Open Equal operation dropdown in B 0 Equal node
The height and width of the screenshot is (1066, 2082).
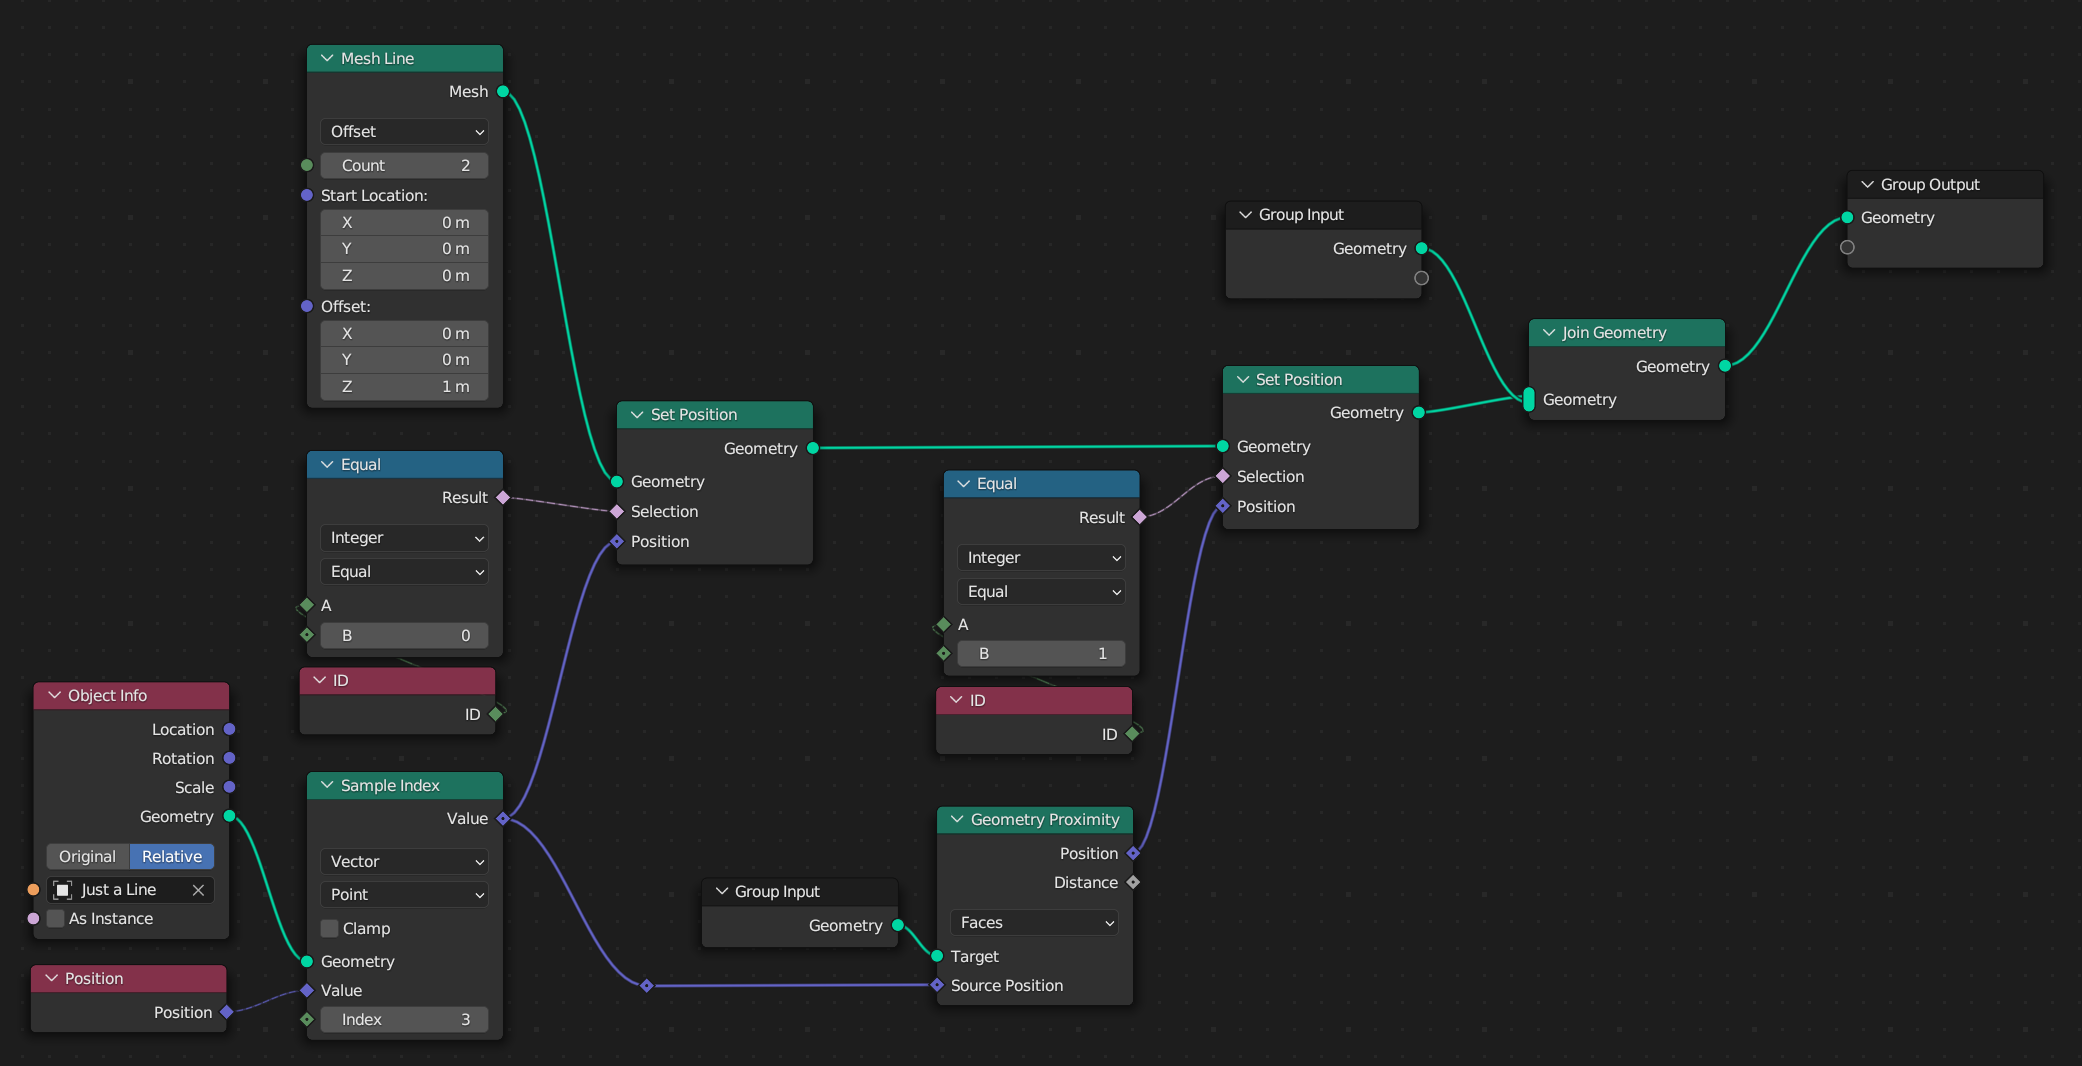point(404,572)
